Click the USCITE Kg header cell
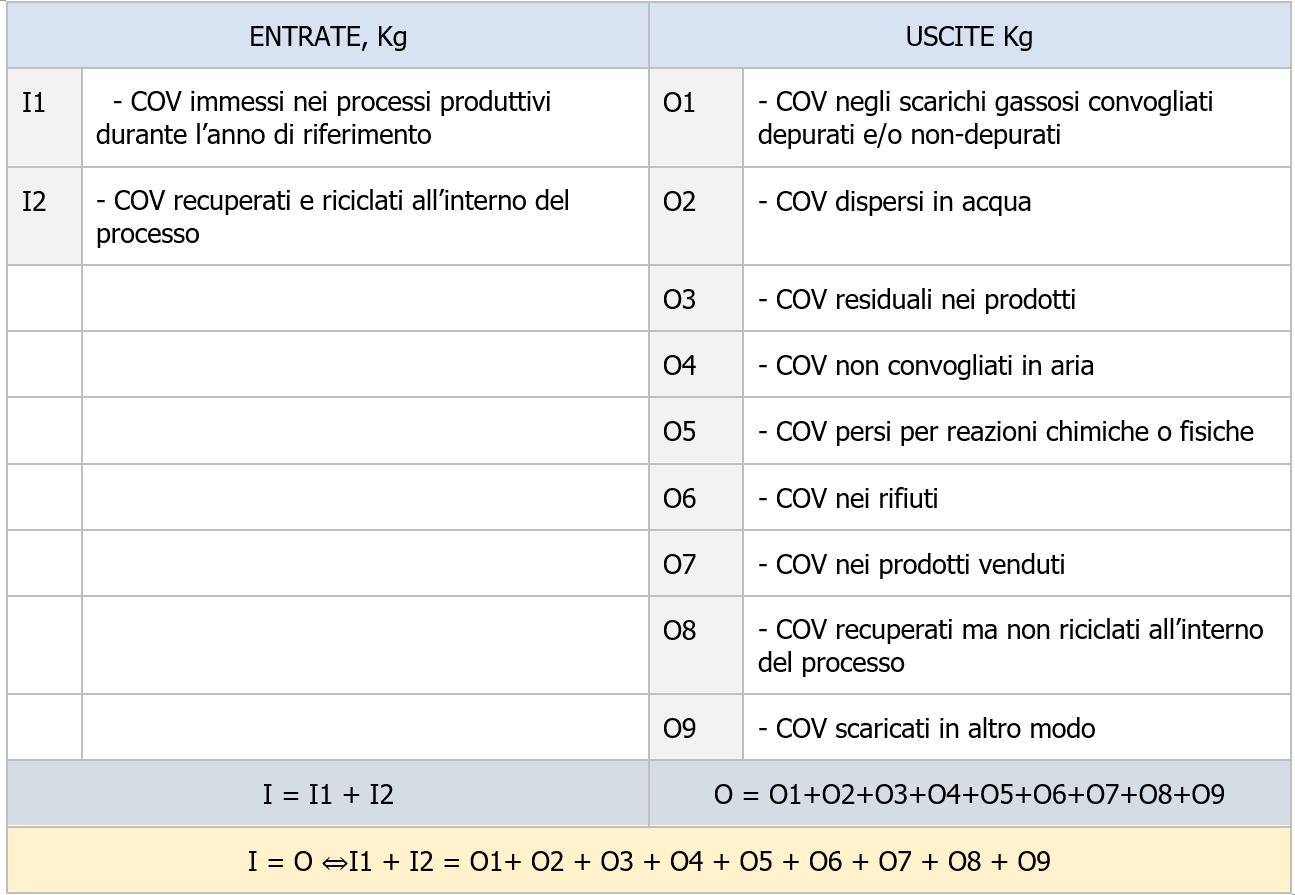The width and height of the screenshot is (1295, 895). (969, 37)
